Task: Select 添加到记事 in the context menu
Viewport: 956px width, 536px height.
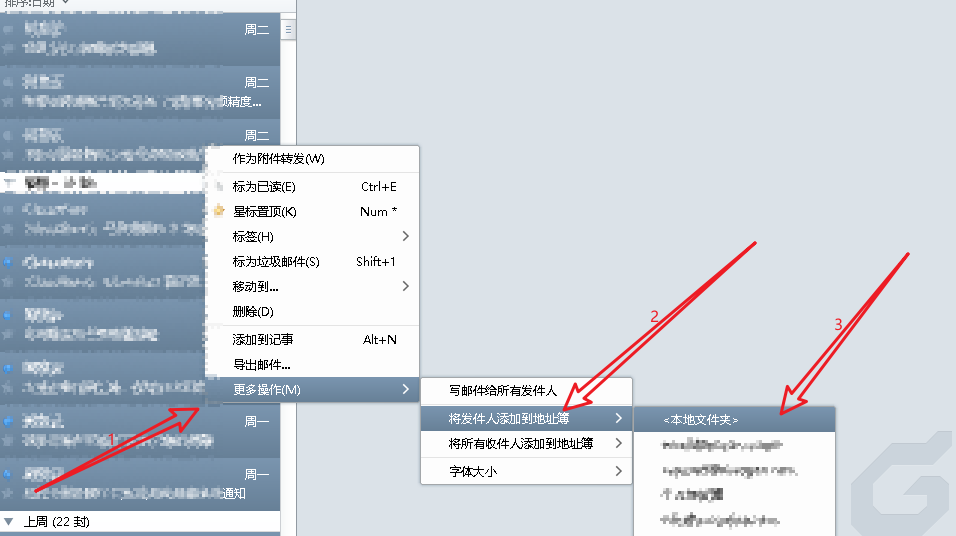Action: (x=263, y=340)
